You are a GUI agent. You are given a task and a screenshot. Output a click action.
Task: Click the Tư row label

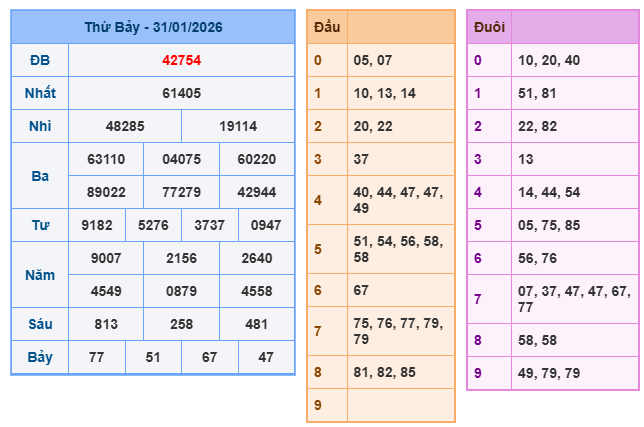tap(40, 225)
